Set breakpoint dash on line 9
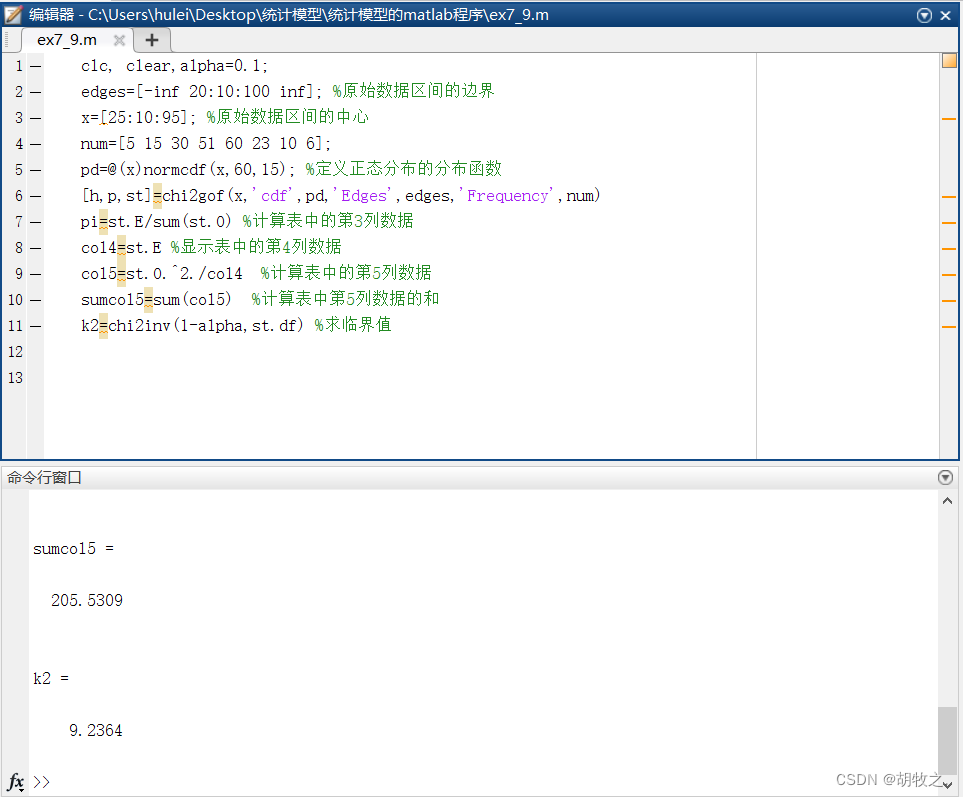 [x=36, y=274]
